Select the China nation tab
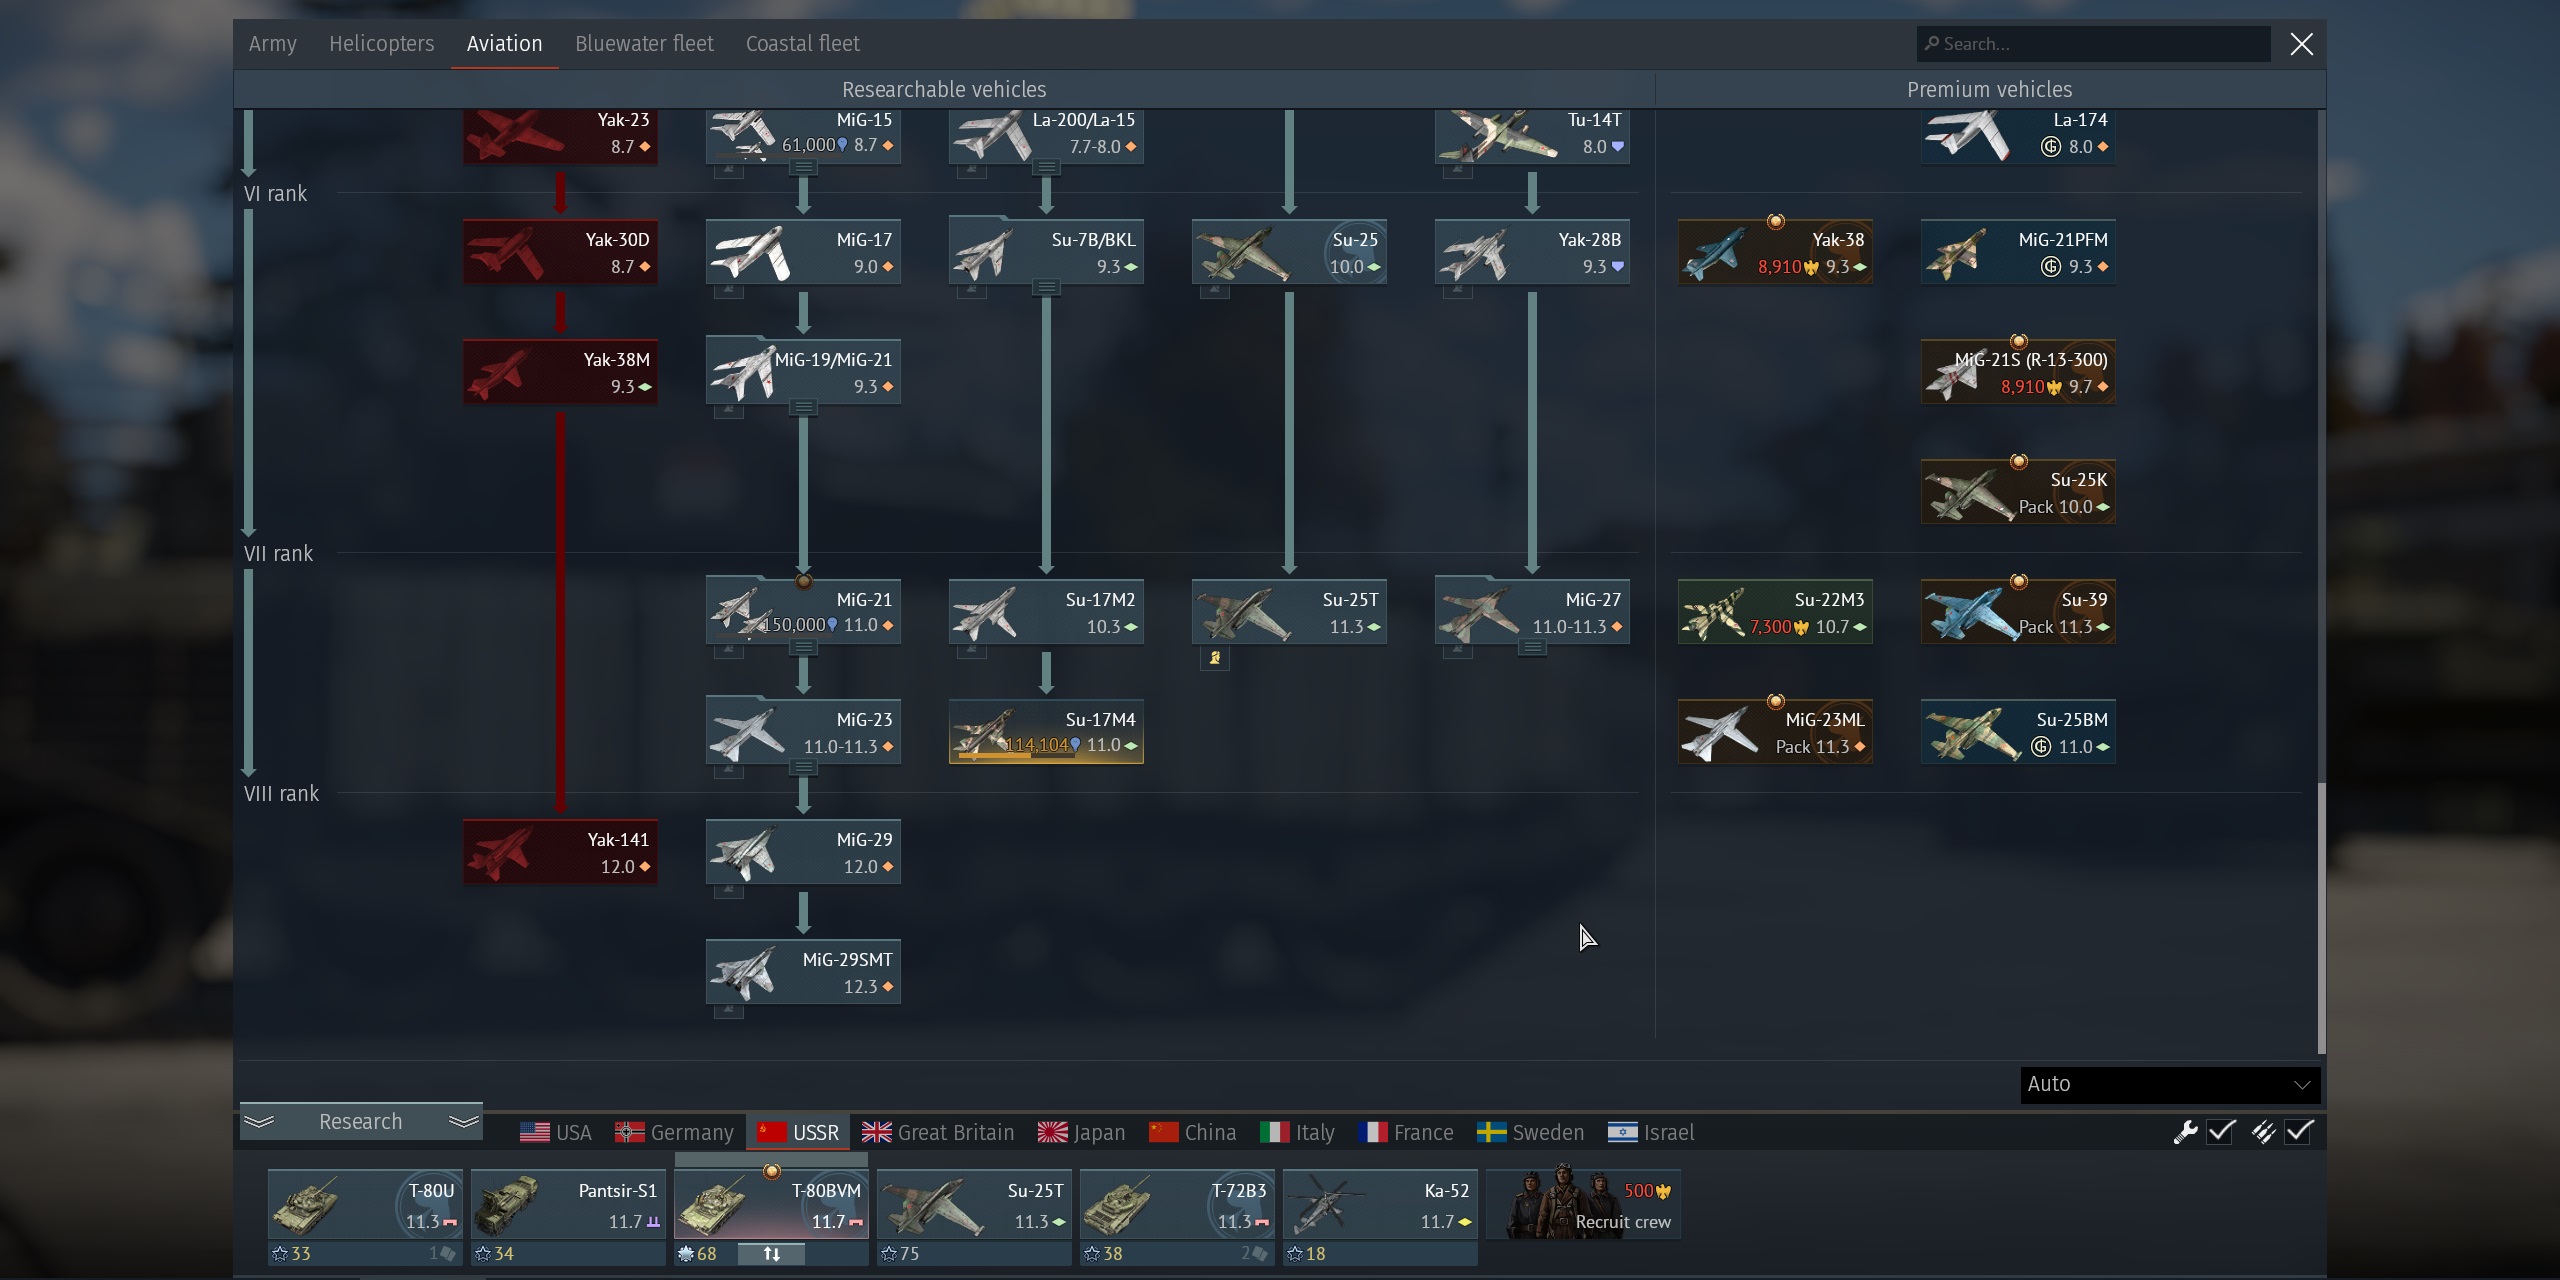The height and width of the screenshot is (1280, 2560). pos(1193,1133)
